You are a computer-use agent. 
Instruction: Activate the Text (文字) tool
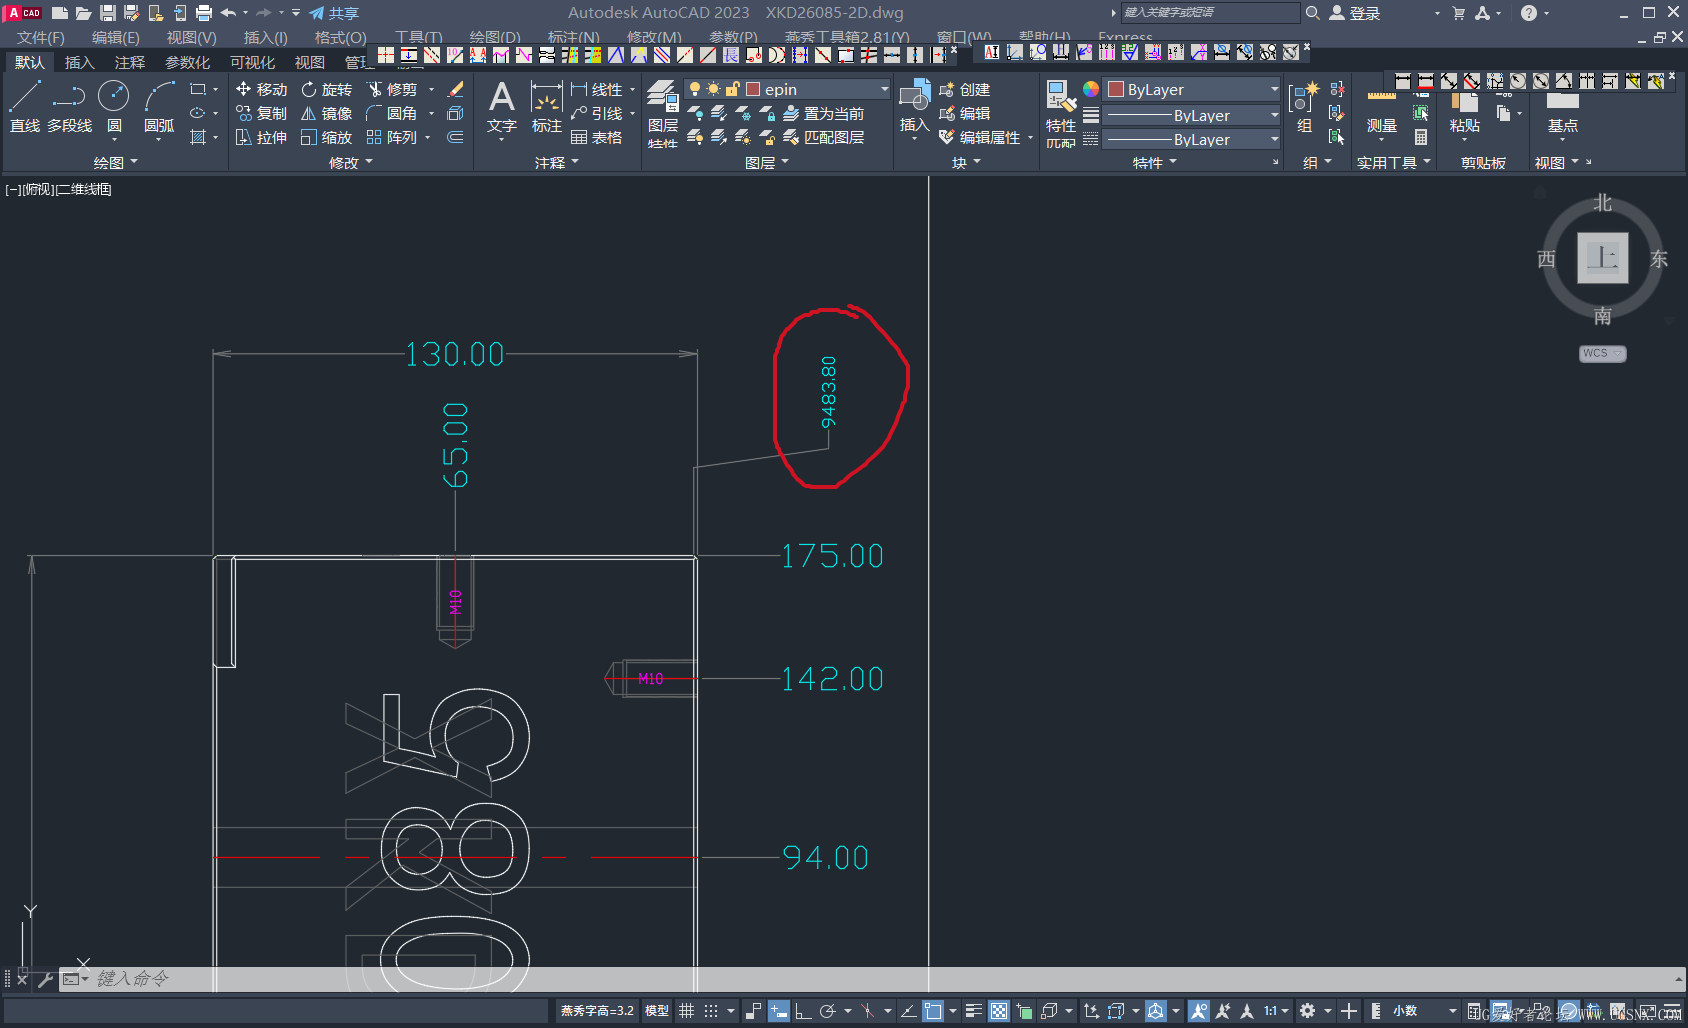(501, 107)
